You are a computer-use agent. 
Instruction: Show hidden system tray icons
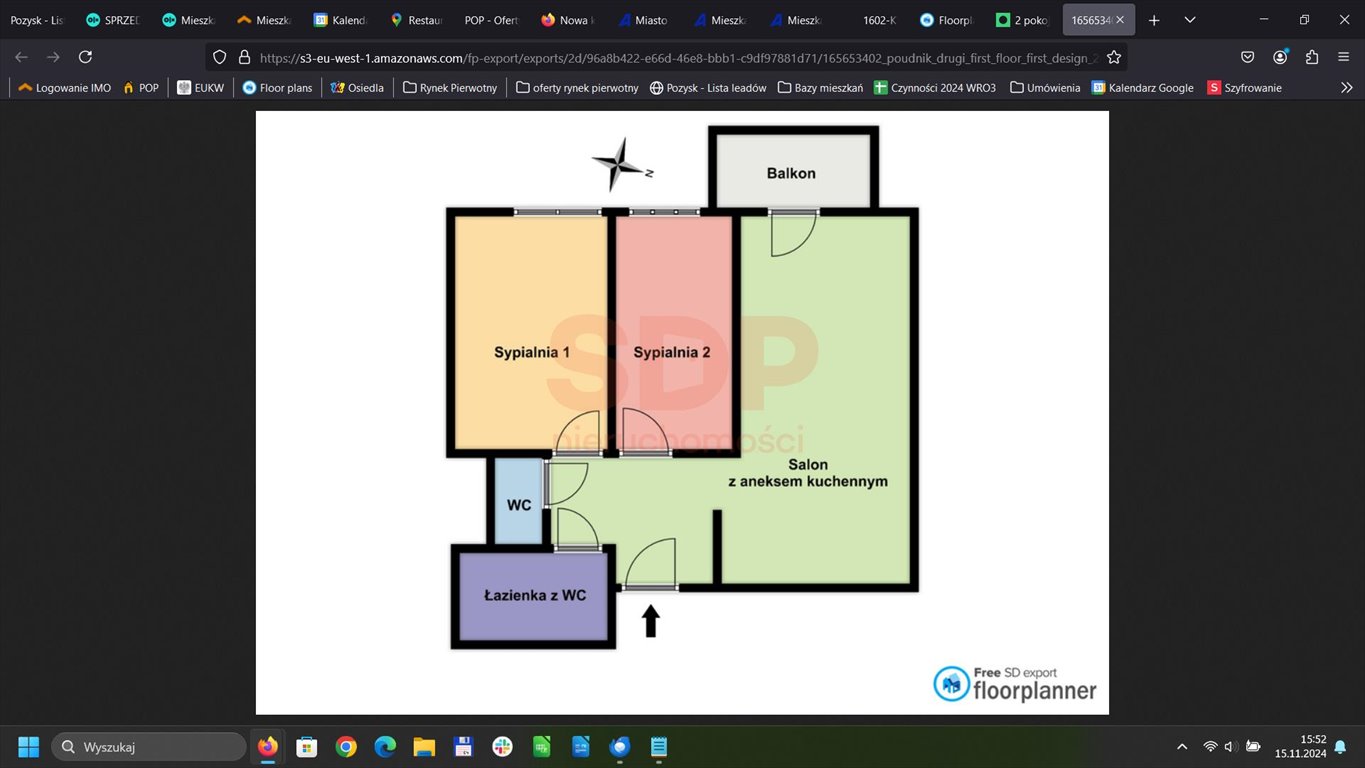coord(1182,747)
